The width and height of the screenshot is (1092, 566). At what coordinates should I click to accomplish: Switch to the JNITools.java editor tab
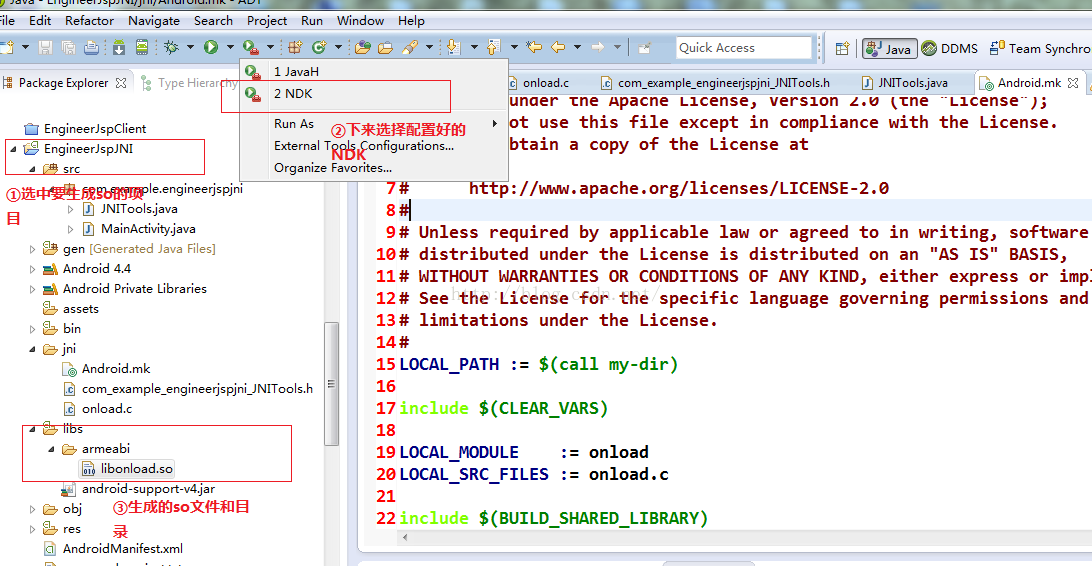[x=912, y=83]
